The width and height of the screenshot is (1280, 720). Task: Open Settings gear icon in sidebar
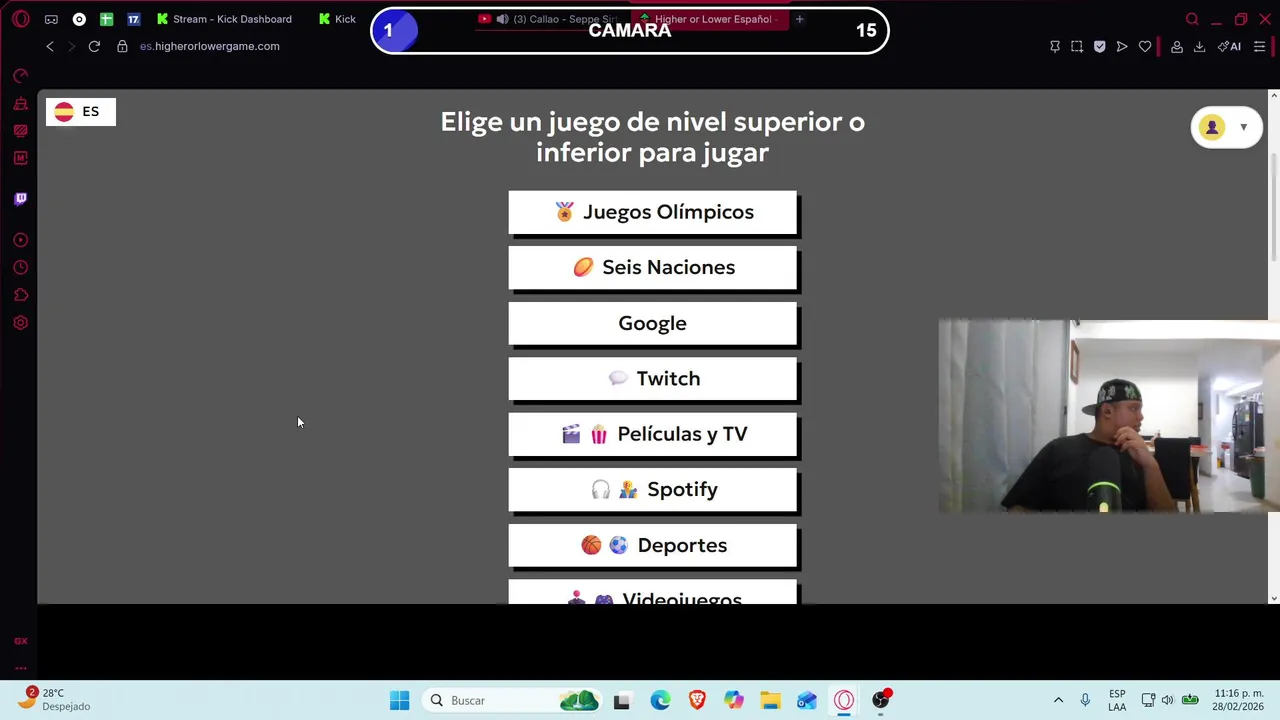pos(20,323)
